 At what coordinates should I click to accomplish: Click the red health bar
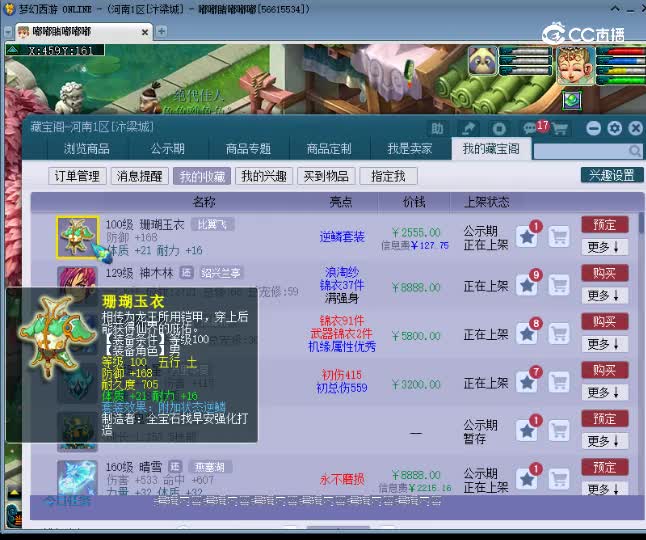coord(621,51)
